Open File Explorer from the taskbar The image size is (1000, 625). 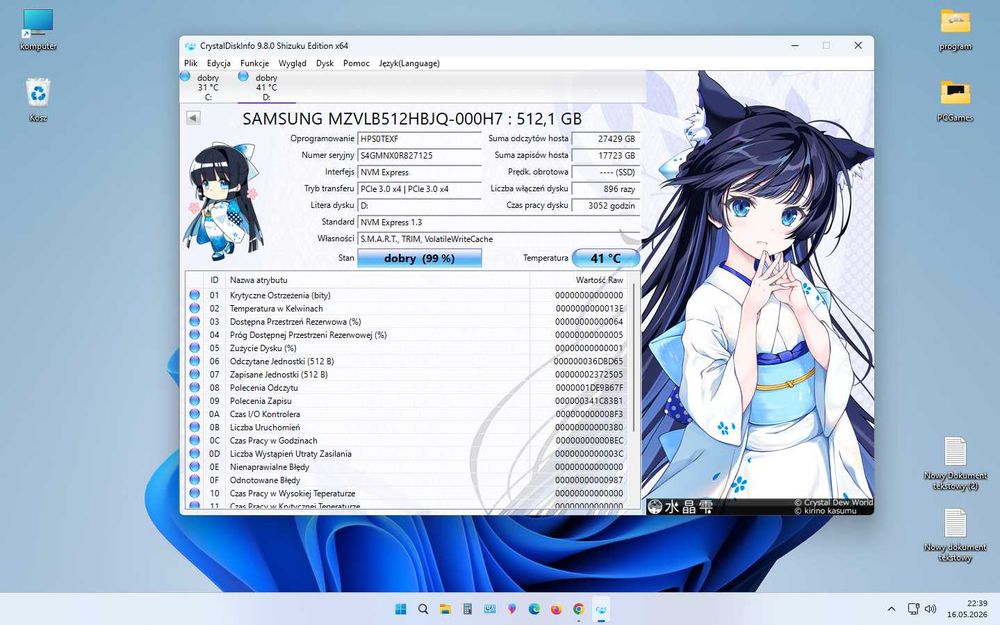click(445, 609)
